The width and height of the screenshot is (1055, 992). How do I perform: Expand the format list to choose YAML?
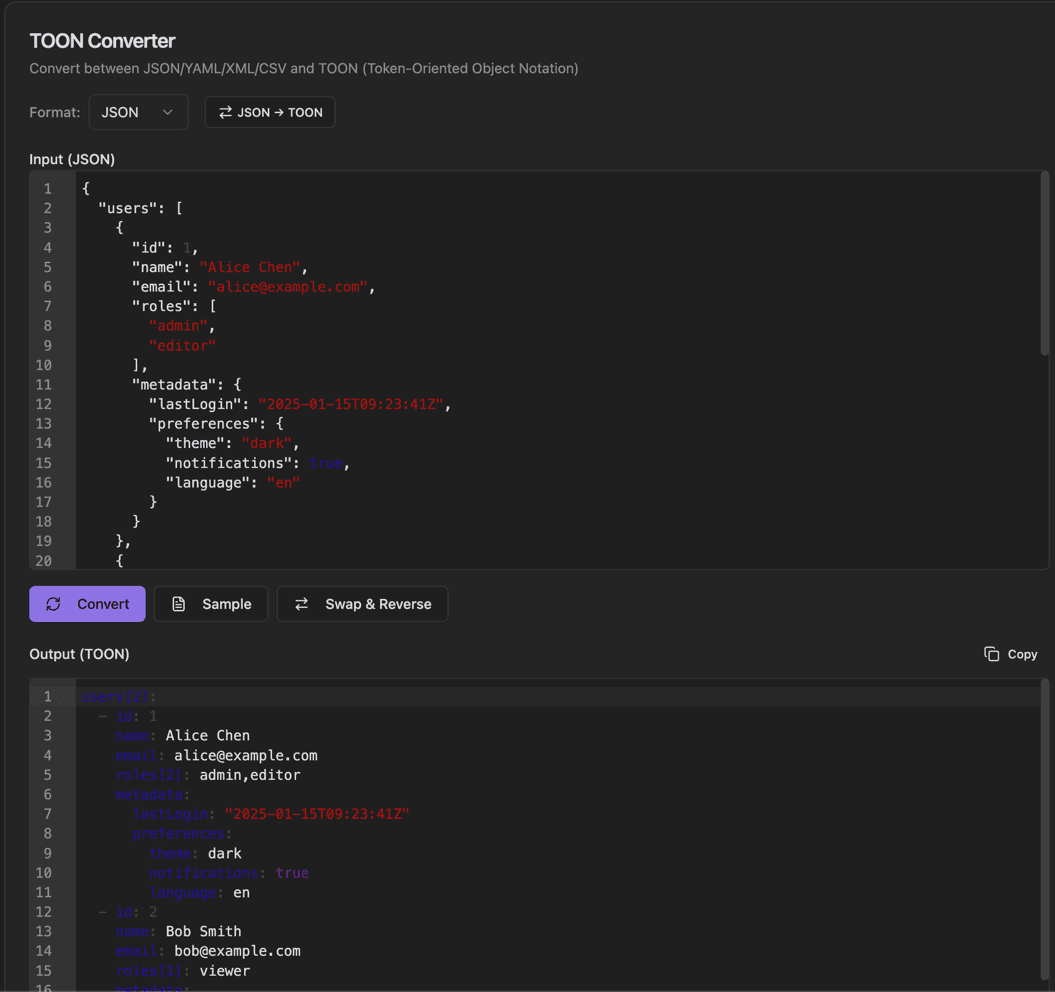pyautogui.click(x=138, y=111)
